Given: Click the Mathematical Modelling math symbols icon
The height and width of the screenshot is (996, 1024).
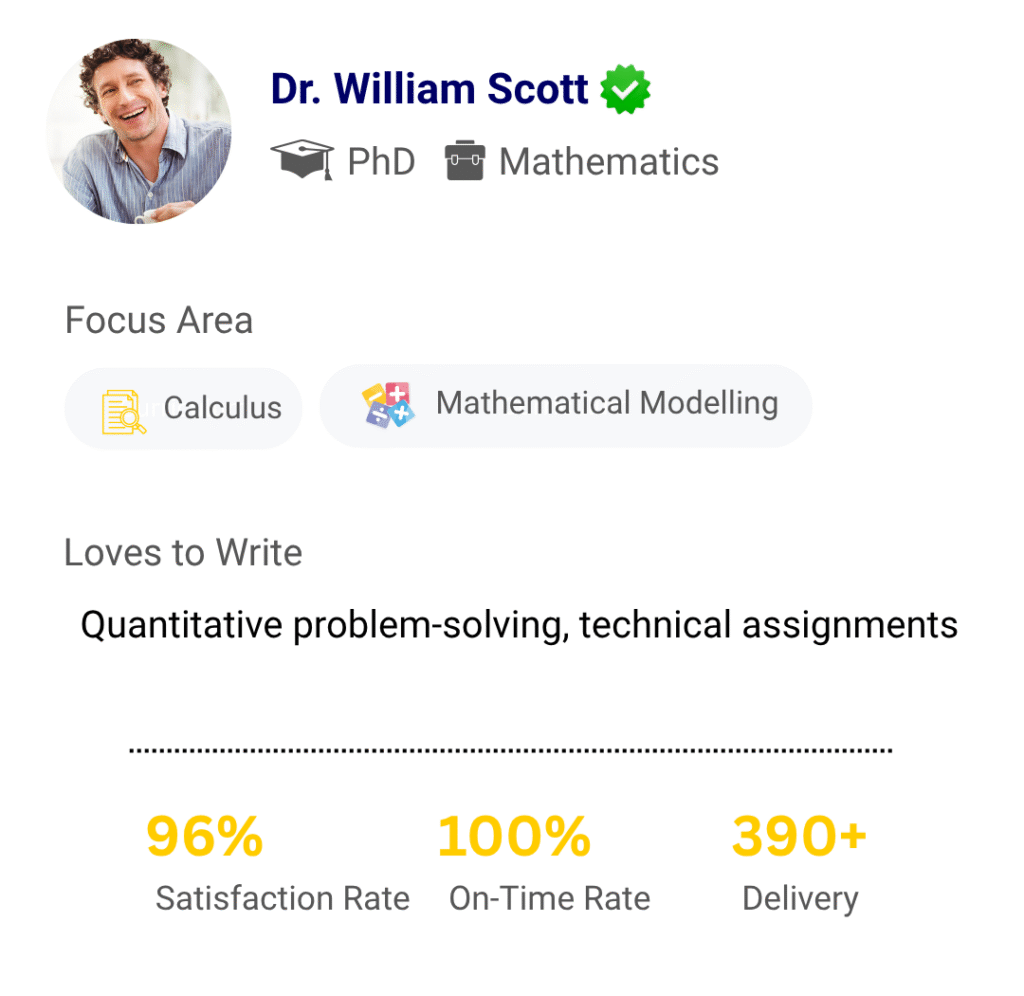Looking at the screenshot, I should click(x=387, y=404).
